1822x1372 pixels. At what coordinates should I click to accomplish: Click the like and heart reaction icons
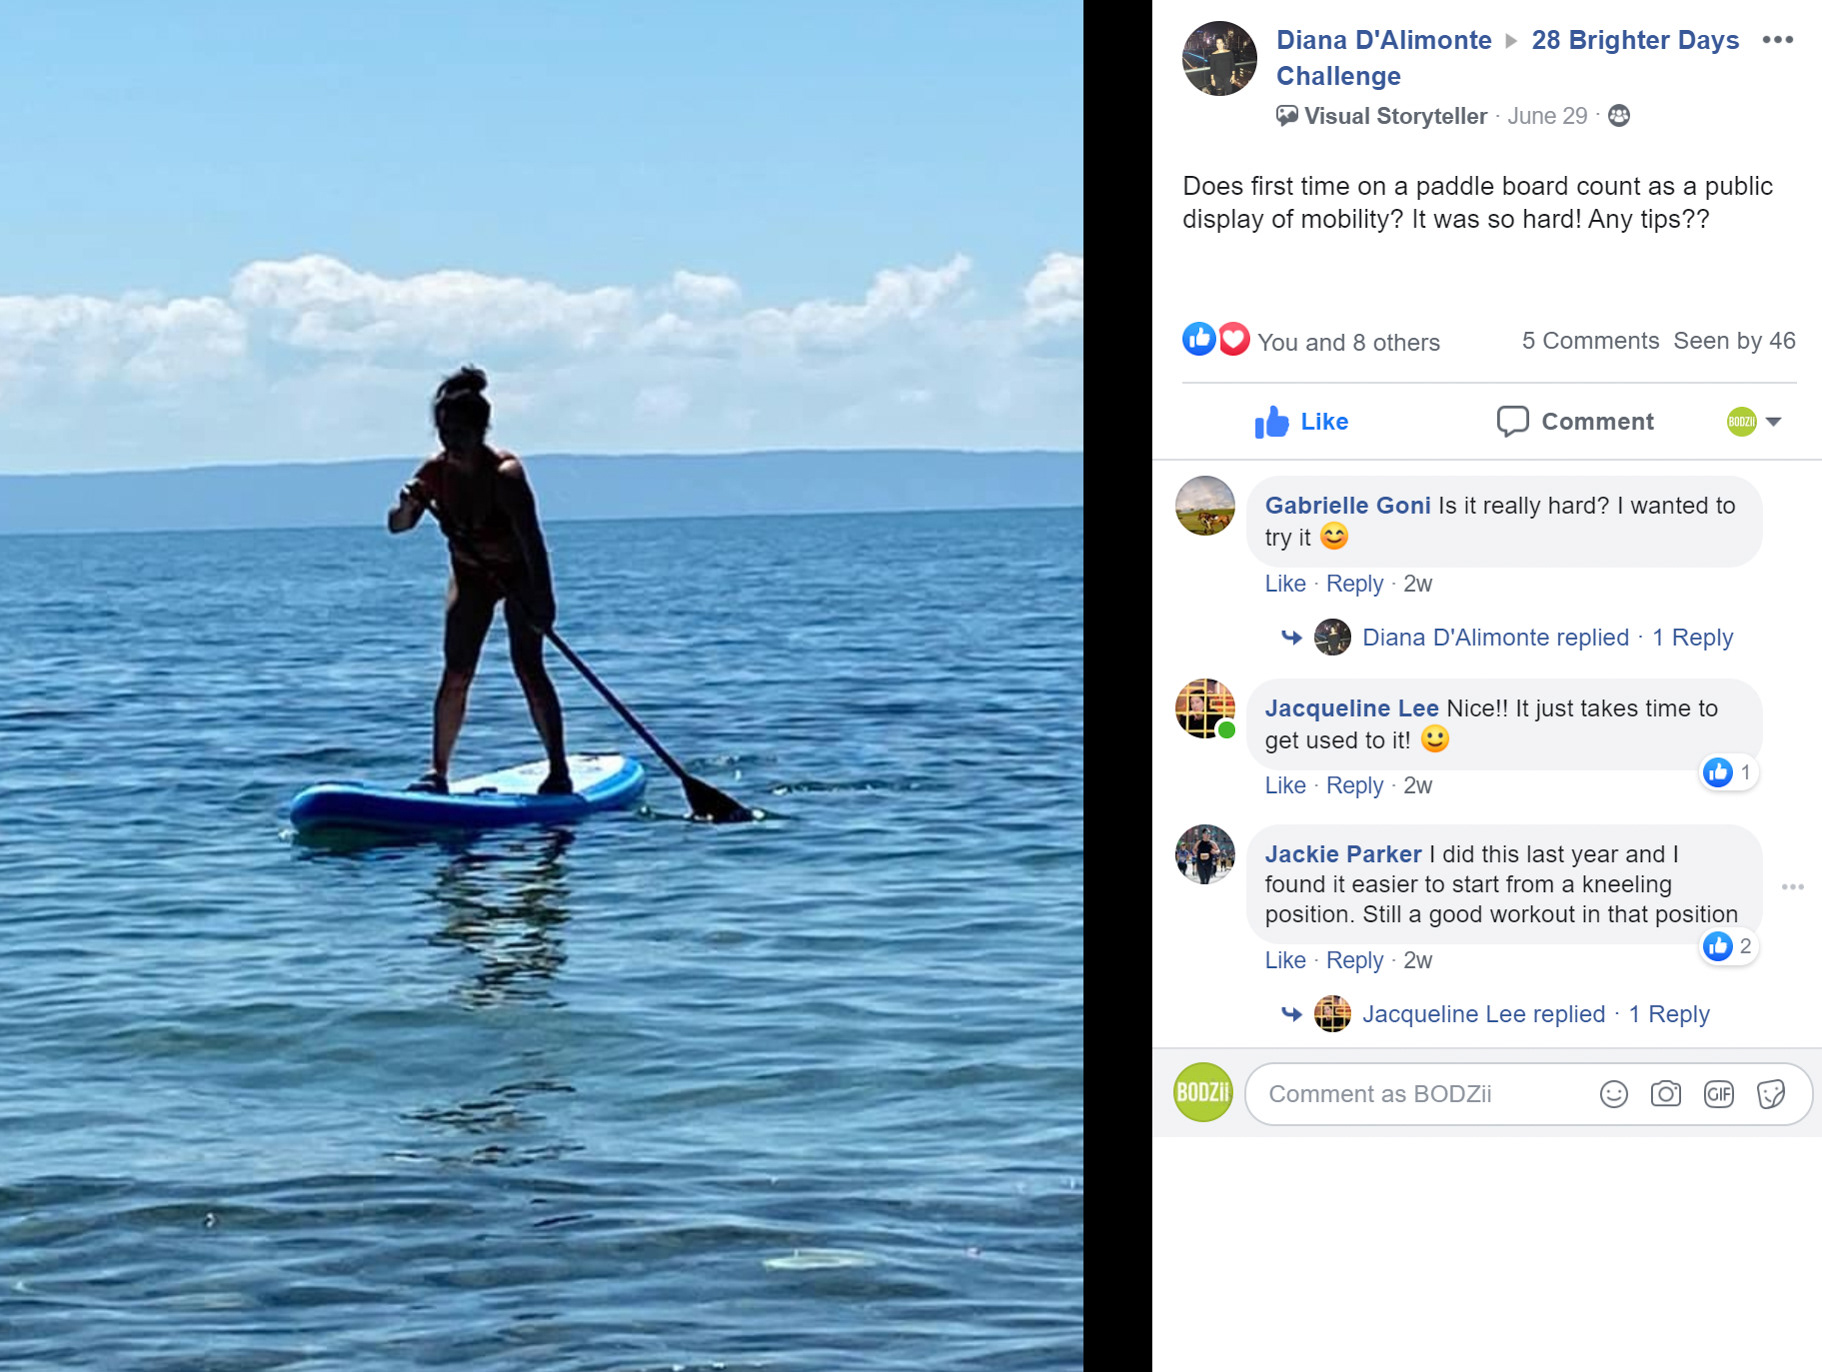(x=1216, y=340)
